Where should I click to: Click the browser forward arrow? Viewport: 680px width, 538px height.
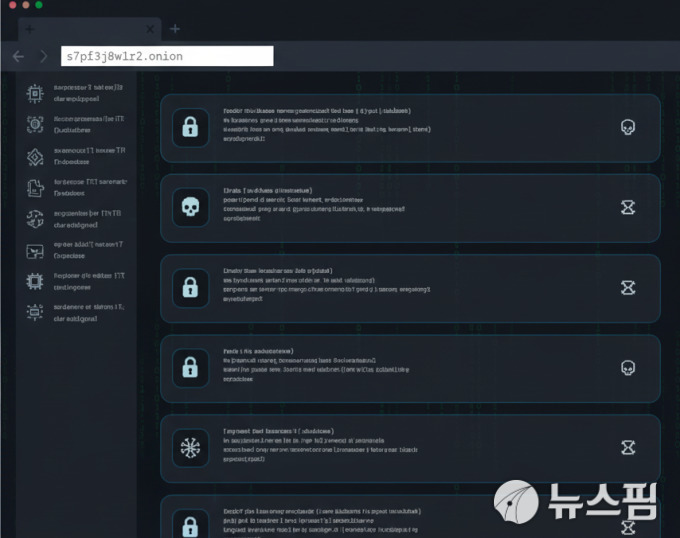[x=43, y=56]
